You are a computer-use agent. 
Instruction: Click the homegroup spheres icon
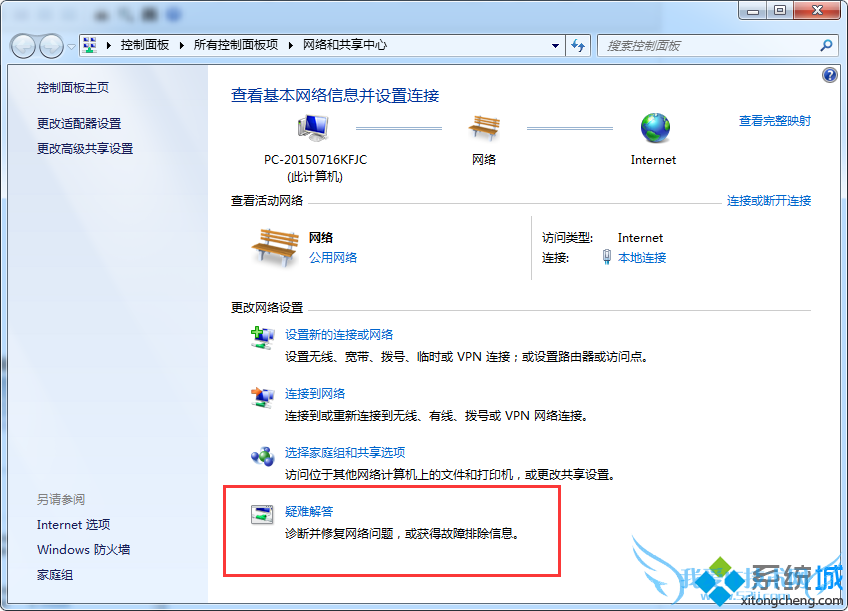point(262,456)
